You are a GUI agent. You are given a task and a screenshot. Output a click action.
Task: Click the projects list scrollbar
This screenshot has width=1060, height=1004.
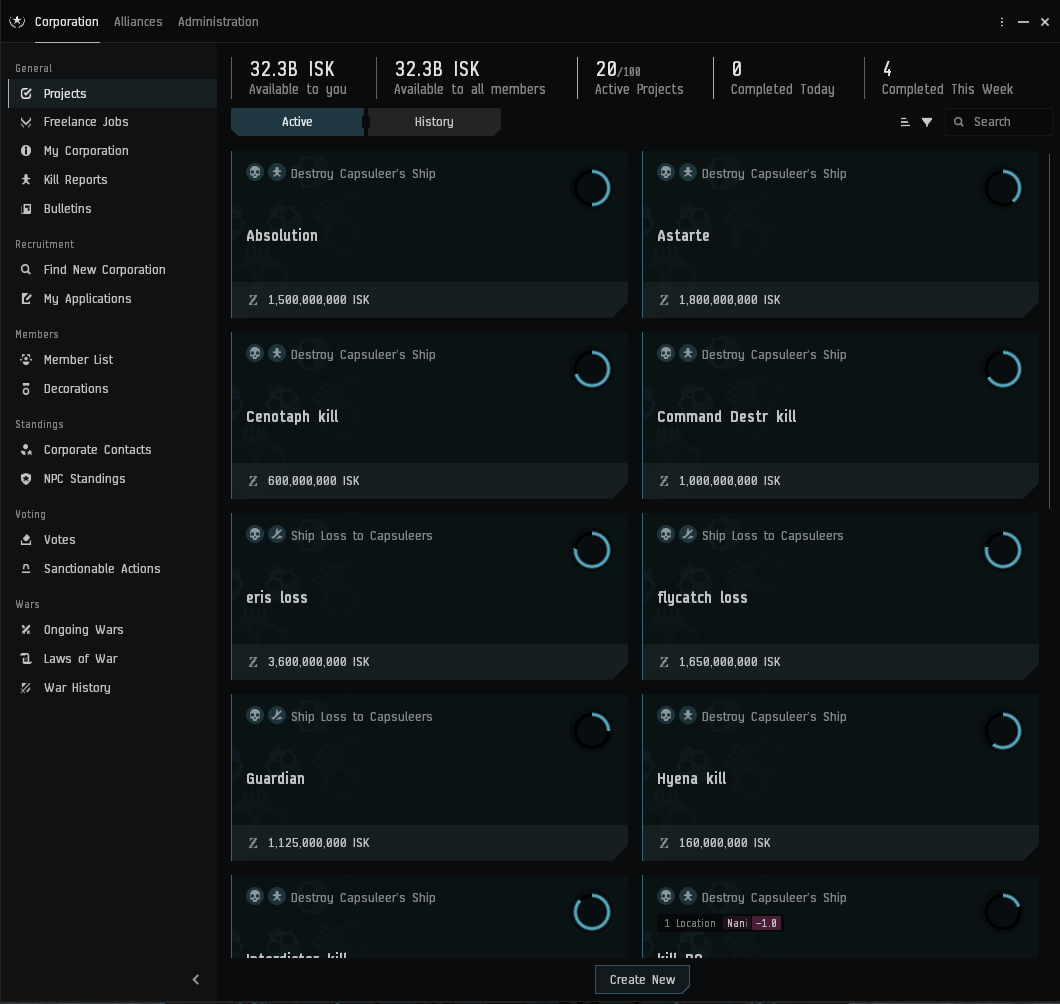point(1050,331)
